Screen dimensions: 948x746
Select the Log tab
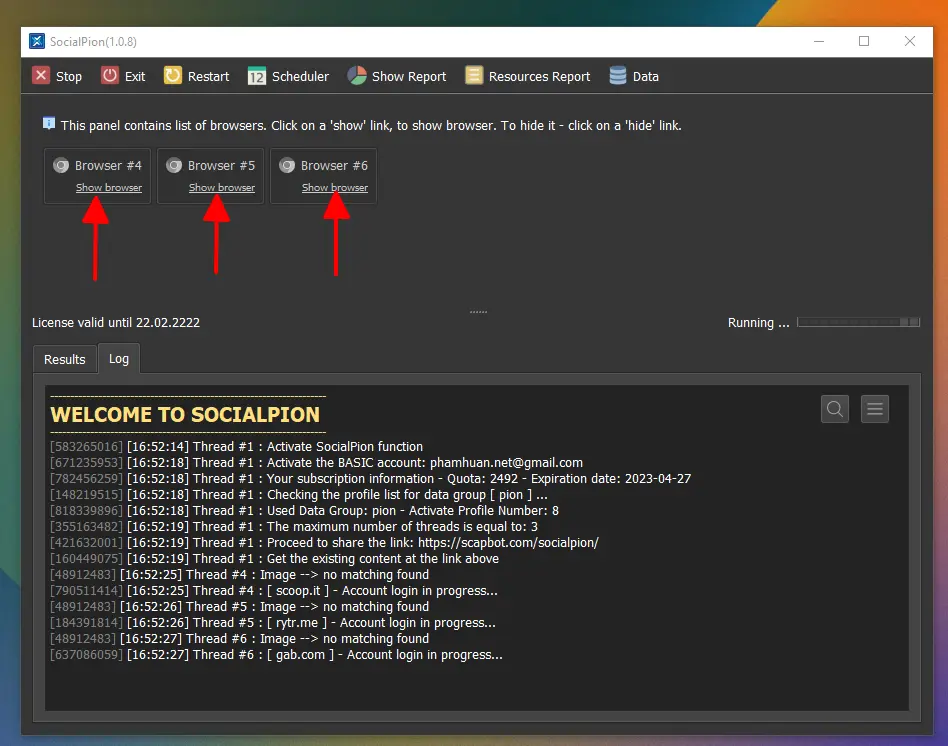point(118,358)
